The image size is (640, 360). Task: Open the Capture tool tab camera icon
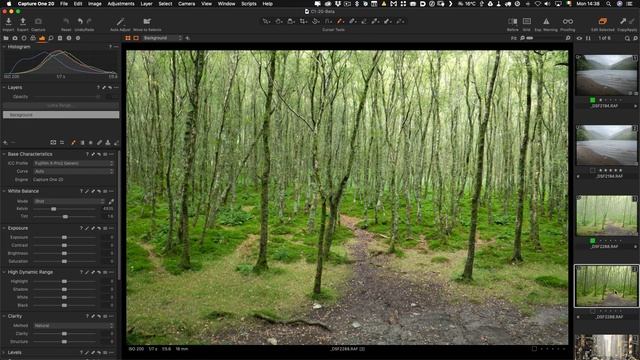(x=15, y=38)
